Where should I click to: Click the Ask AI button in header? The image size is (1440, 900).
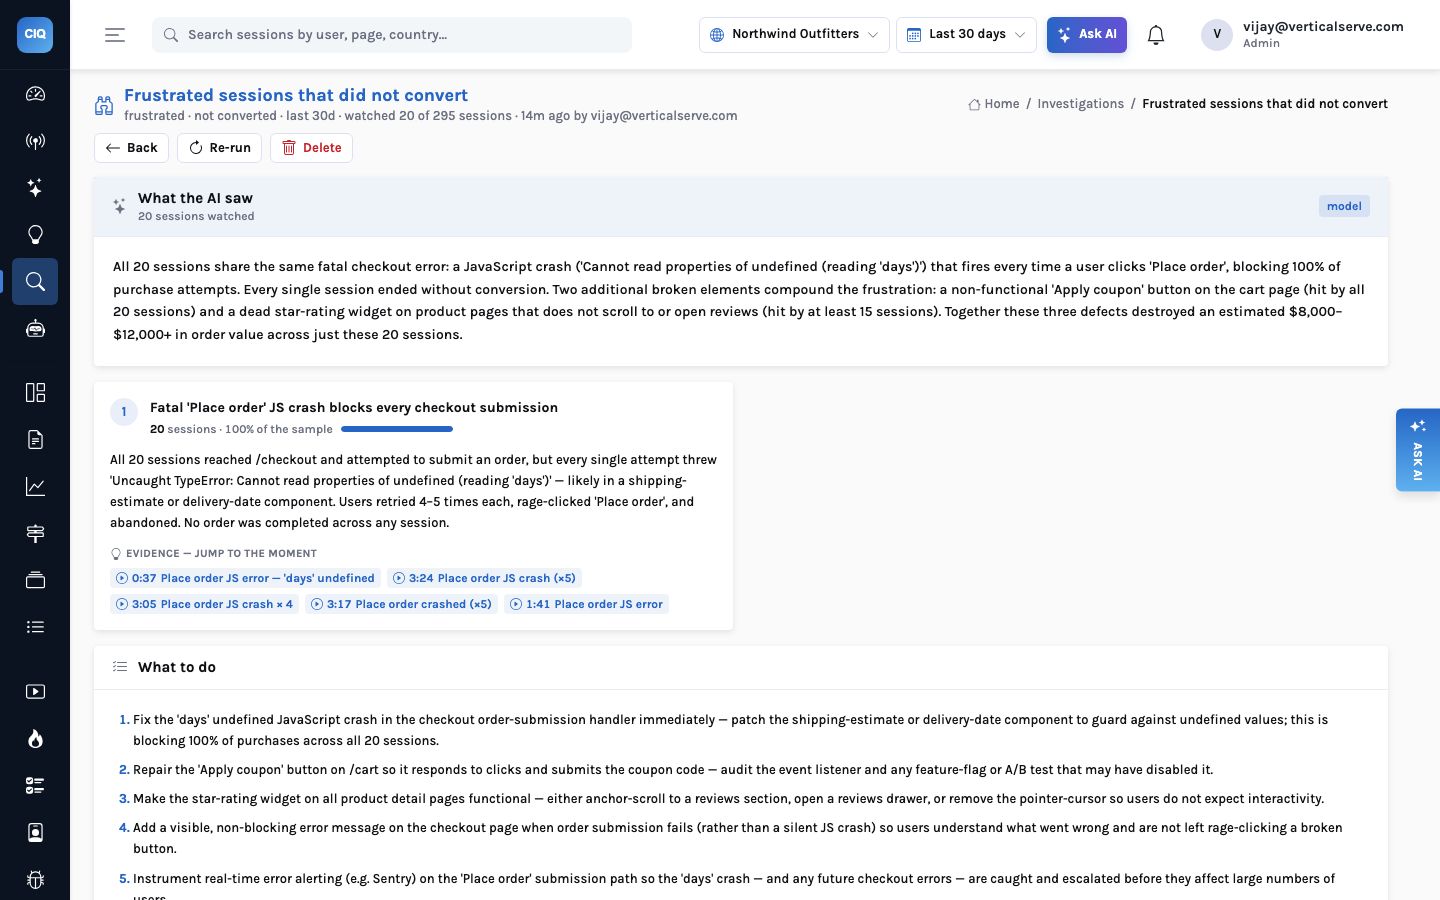(x=1087, y=35)
